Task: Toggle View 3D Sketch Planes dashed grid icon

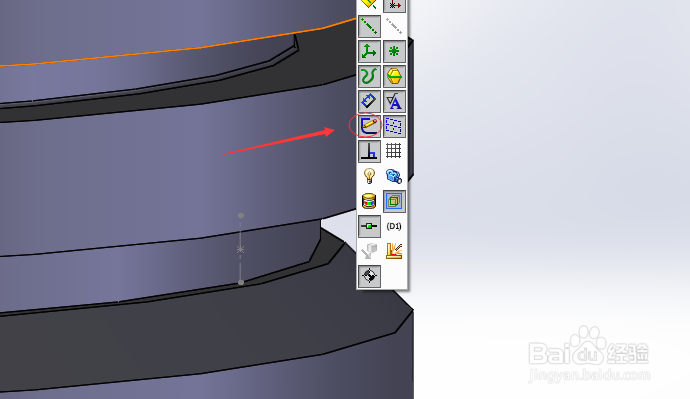Action: 394,126
